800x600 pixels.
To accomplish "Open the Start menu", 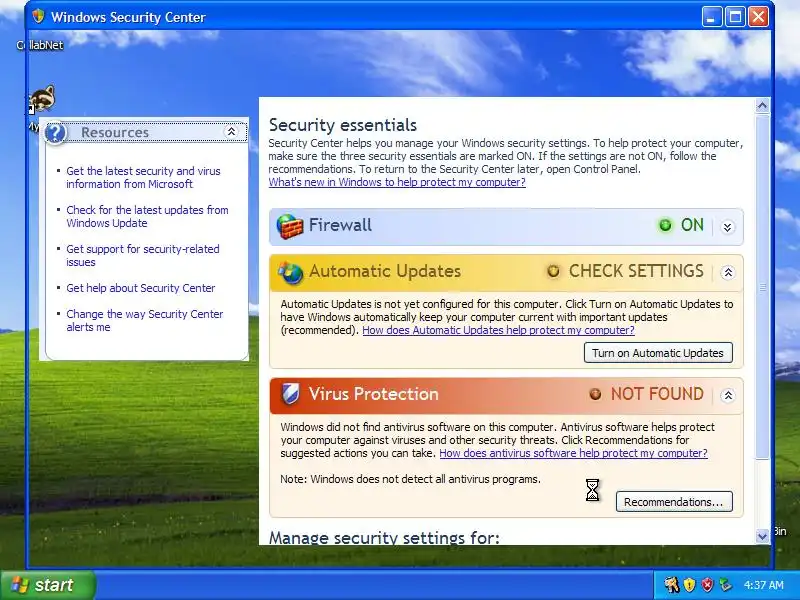I will [48, 585].
